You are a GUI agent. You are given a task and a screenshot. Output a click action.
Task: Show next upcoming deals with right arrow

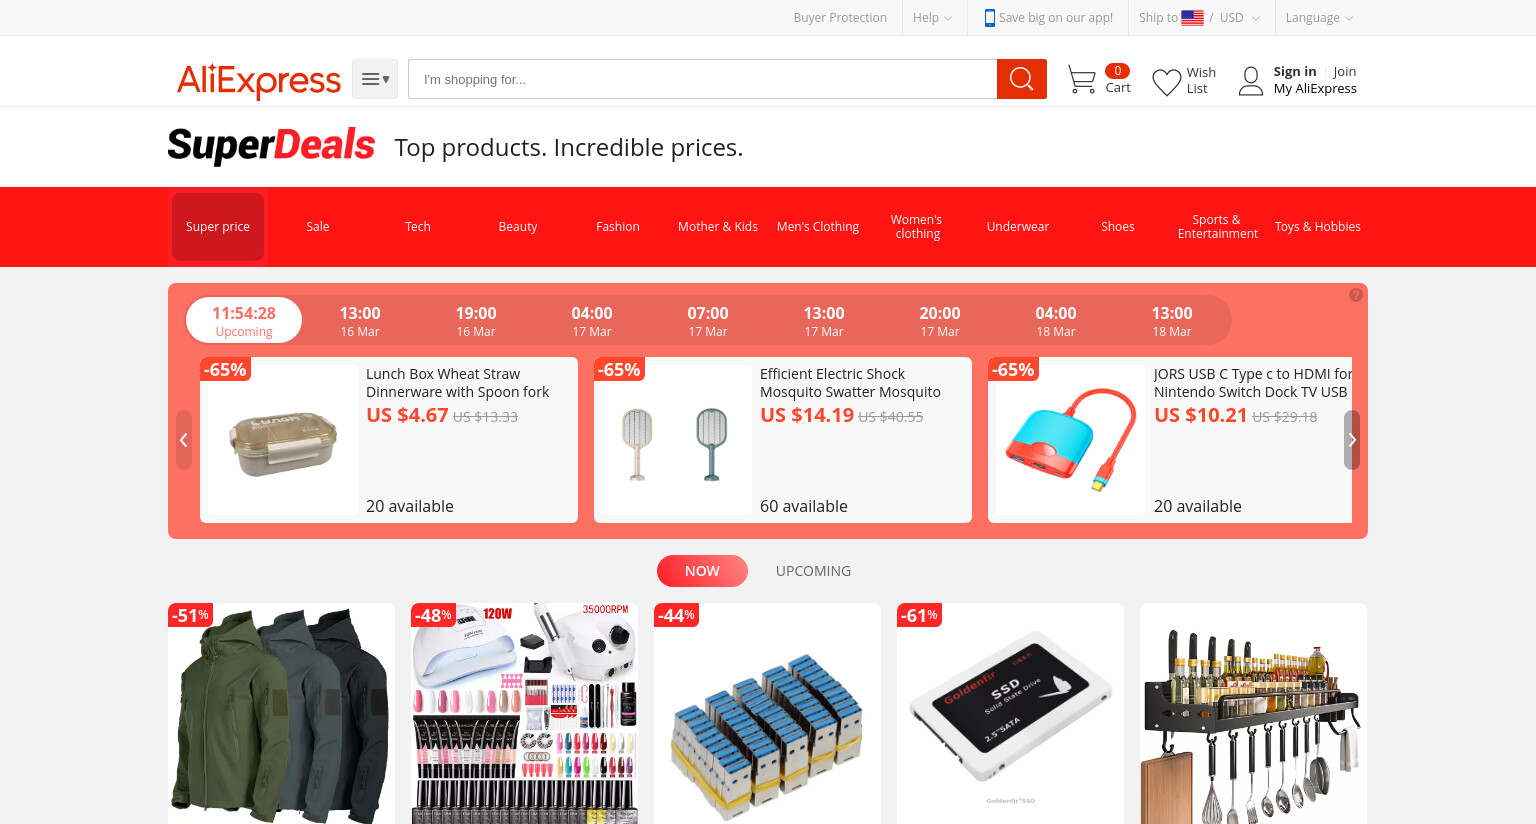[x=1352, y=440]
